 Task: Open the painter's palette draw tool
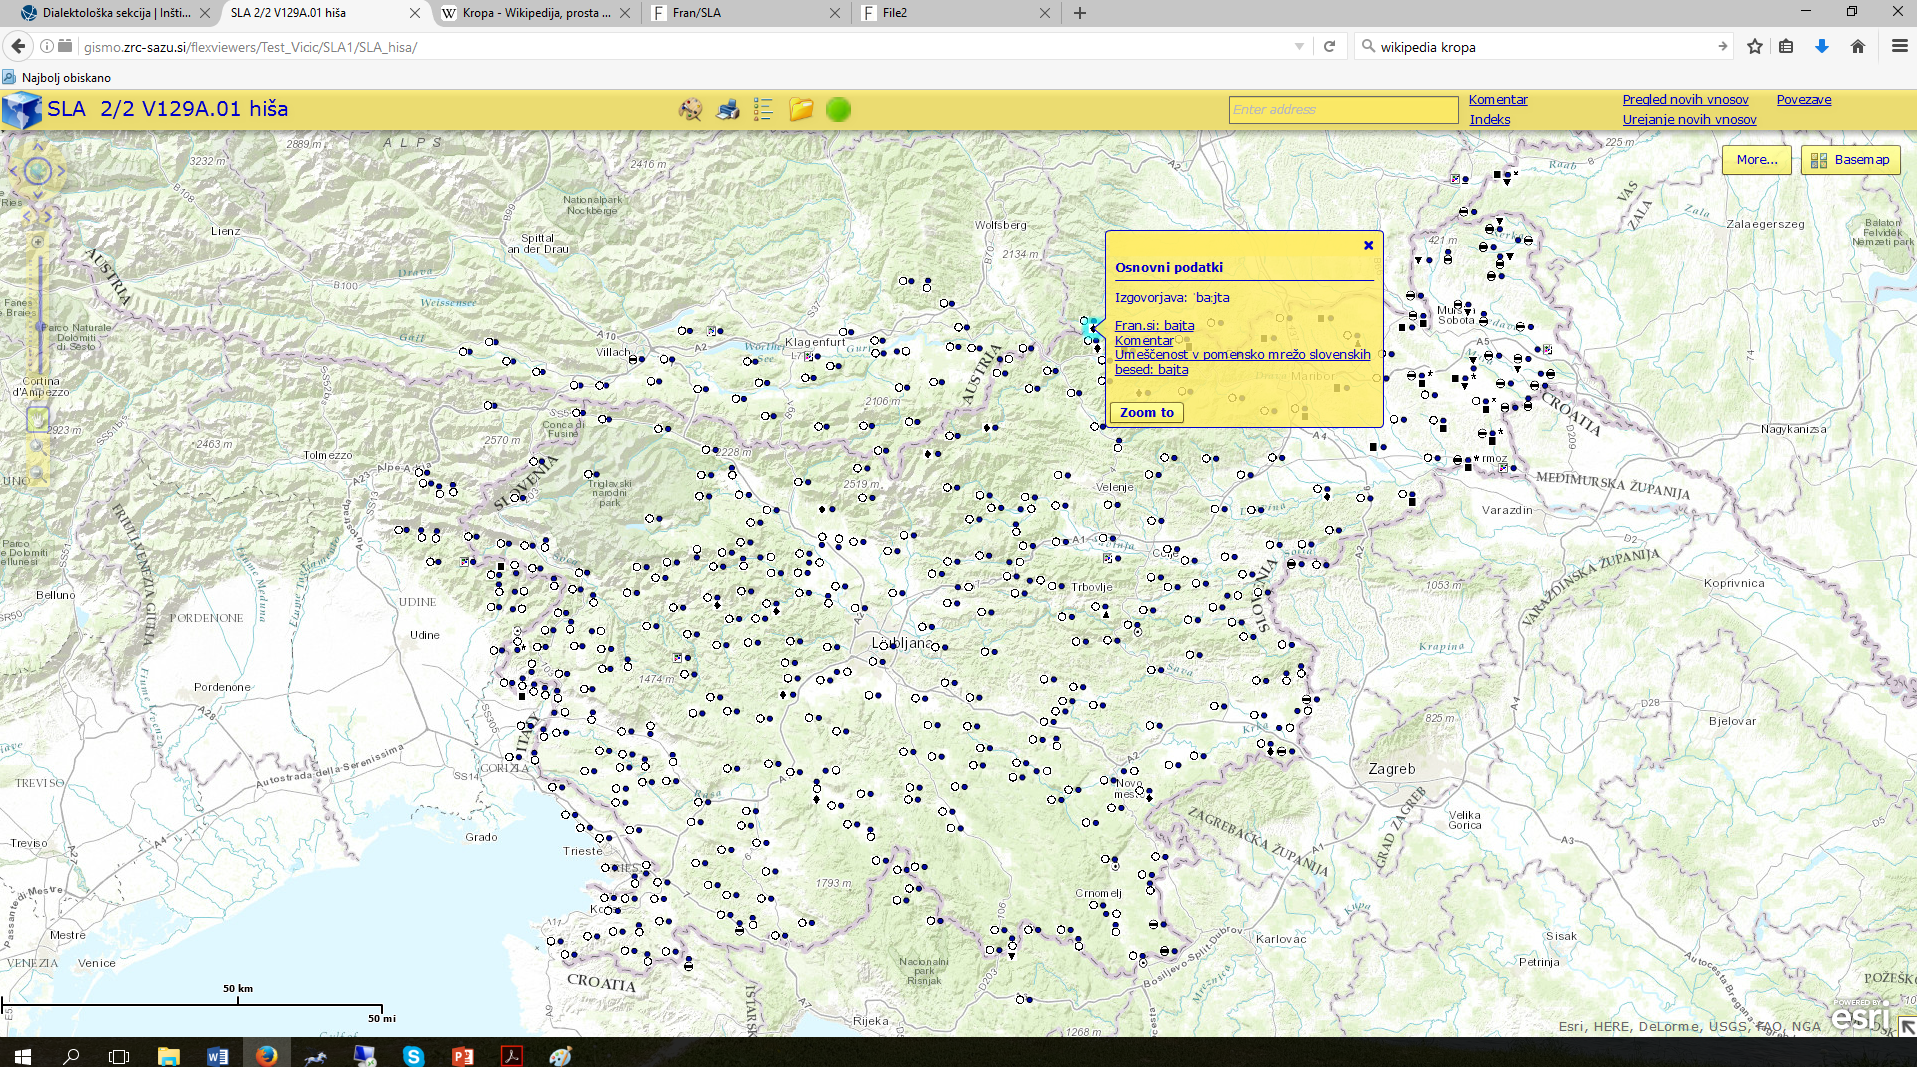690,110
